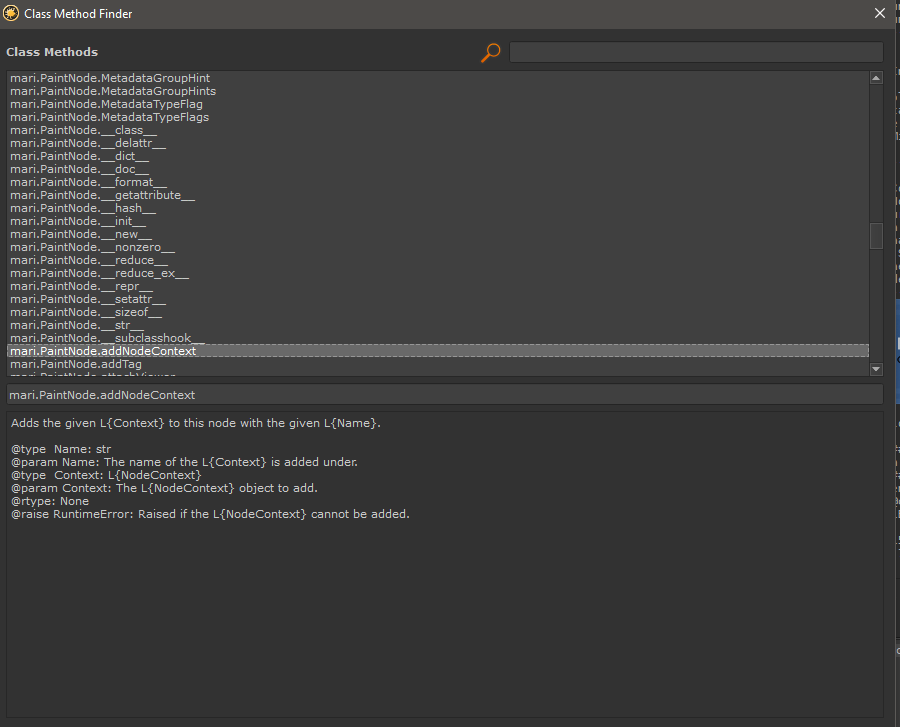
Task: Click the Mari application icon in the title bar
Action: [x=13, y=13]
